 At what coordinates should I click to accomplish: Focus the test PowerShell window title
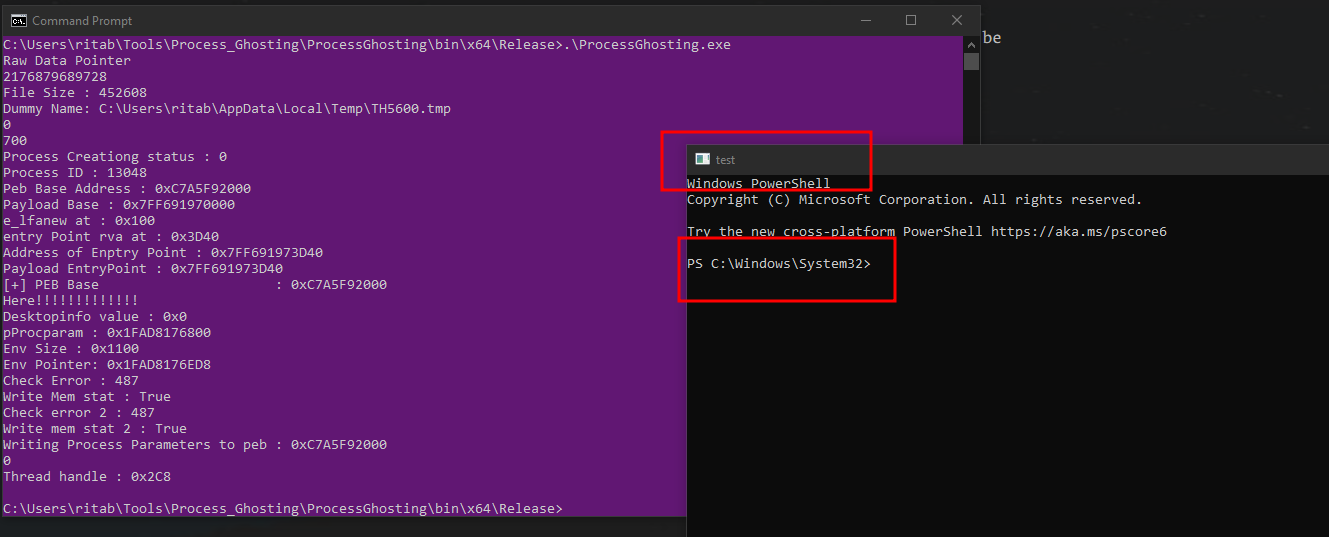725,160
